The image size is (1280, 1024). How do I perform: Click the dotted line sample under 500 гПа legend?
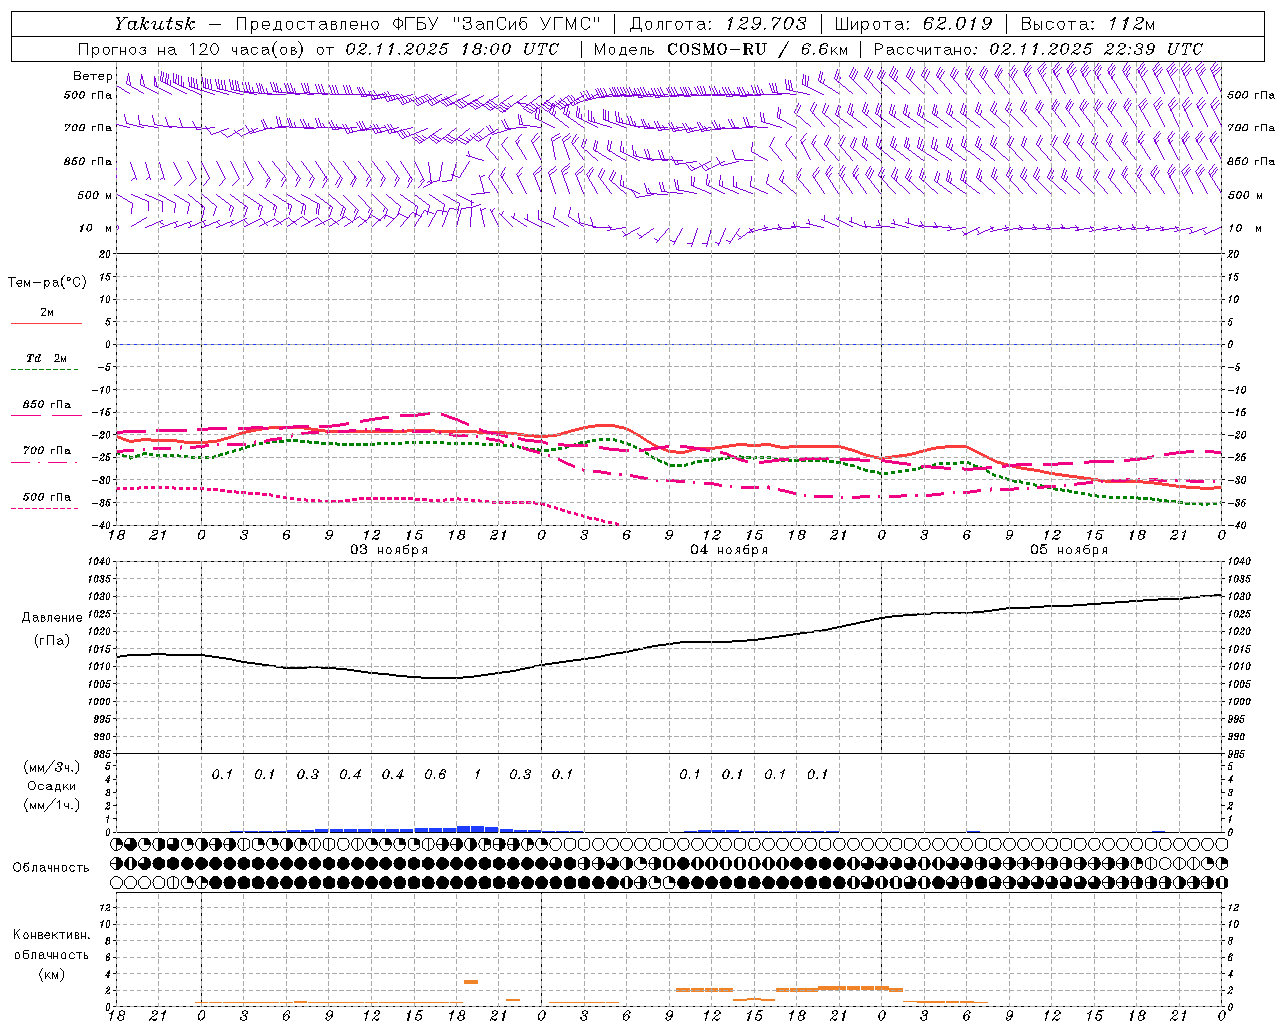click(44, 509)
